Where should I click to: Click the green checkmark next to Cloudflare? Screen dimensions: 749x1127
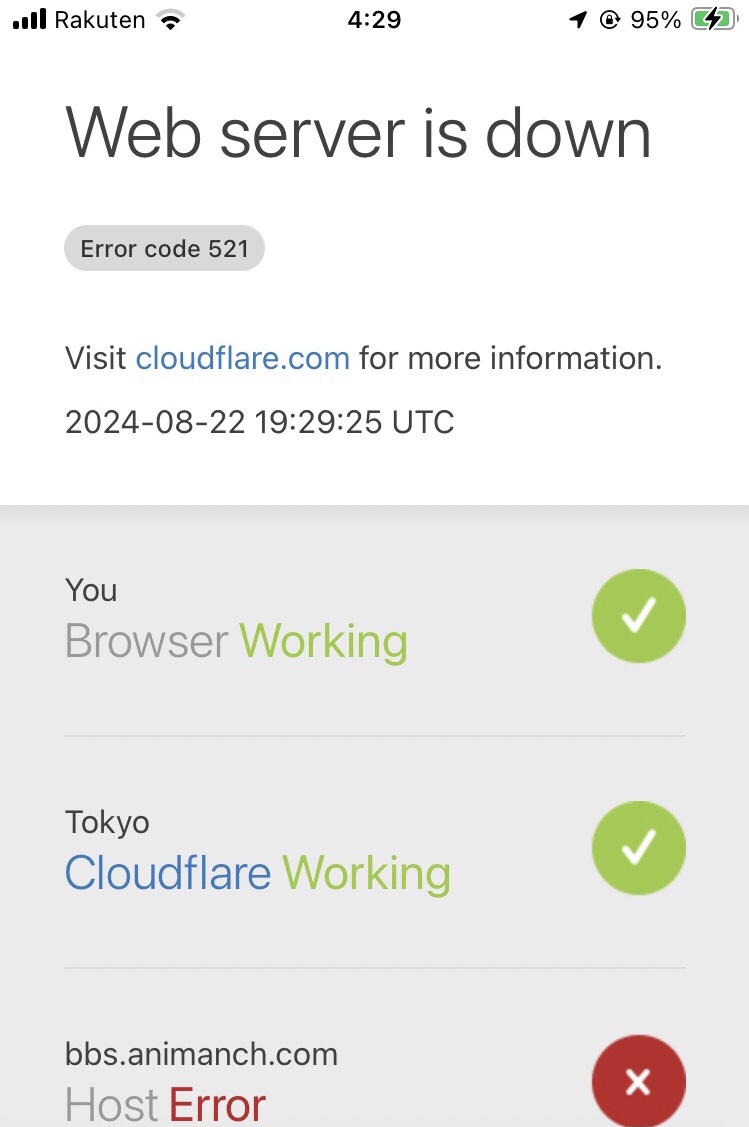pyautogui.click(x=638, y=847)
